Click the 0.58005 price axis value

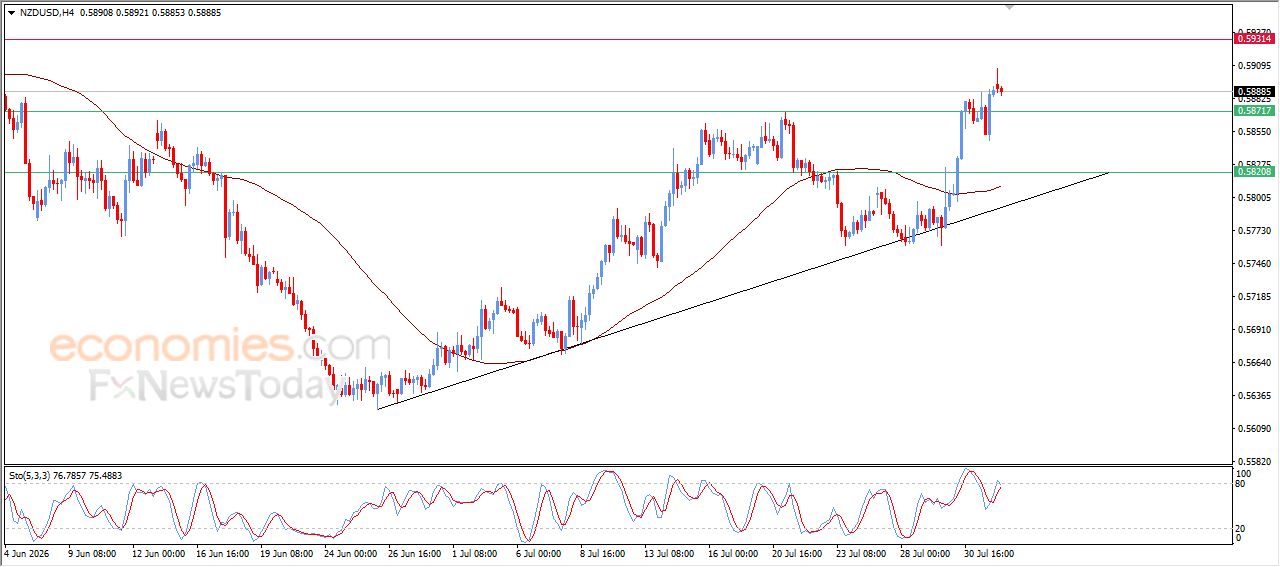click(1254, 198)
